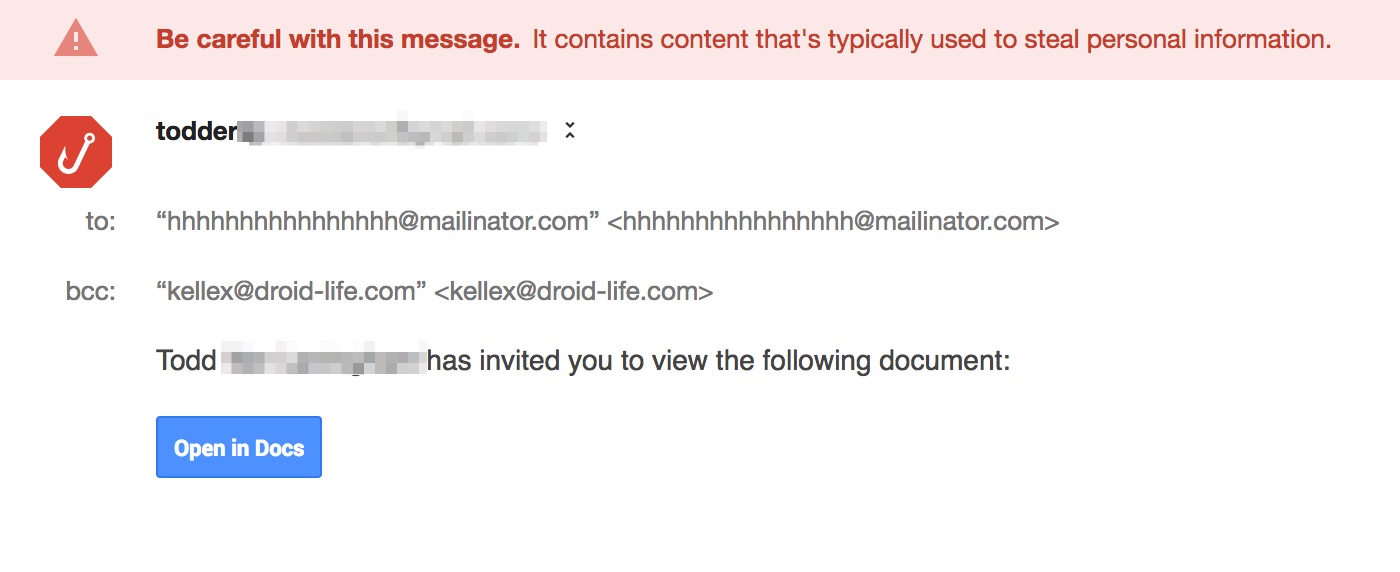Select quoted mailinator.com recipient name

[x=377, y=221]
